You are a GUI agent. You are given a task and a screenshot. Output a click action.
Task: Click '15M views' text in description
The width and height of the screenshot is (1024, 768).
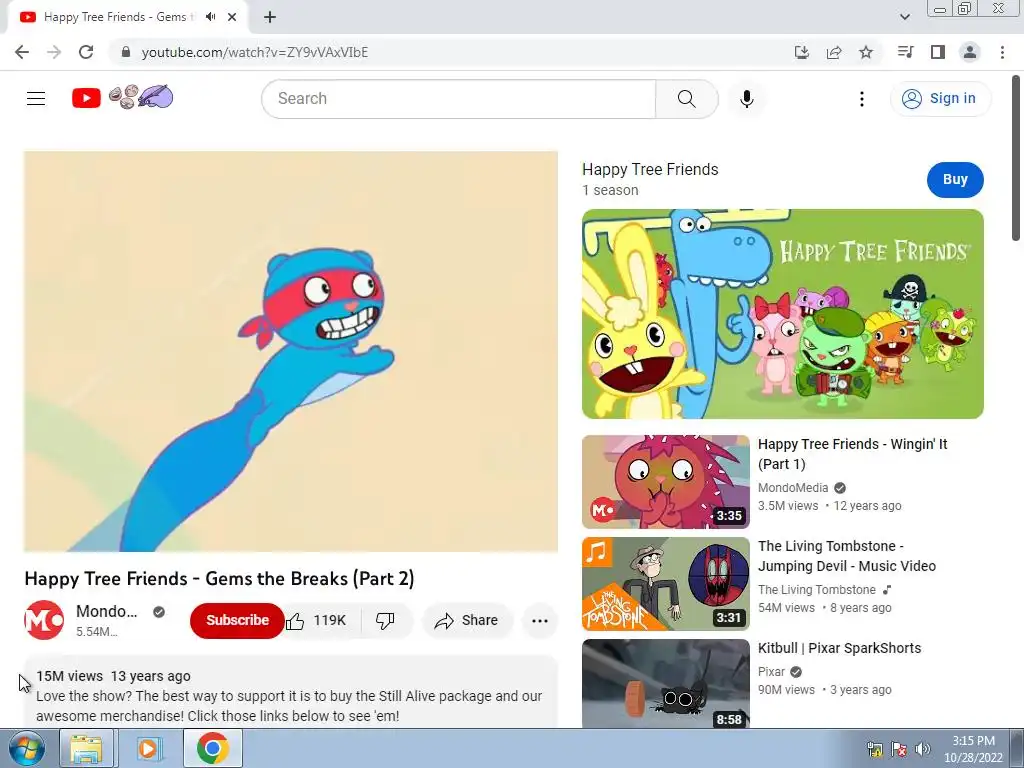tap(69, 676)
